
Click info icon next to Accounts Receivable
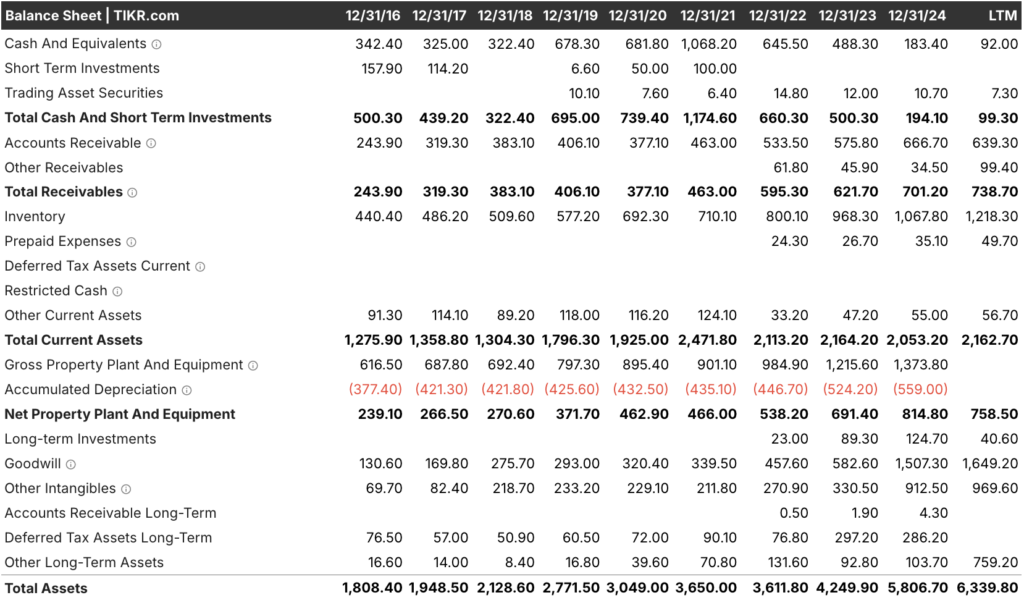[x=151, y=143]
